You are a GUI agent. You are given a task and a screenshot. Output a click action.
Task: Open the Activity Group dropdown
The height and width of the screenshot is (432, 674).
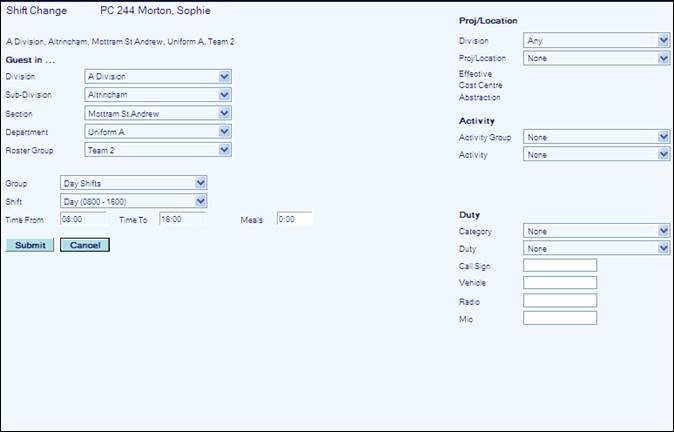(x=596, y=137)
